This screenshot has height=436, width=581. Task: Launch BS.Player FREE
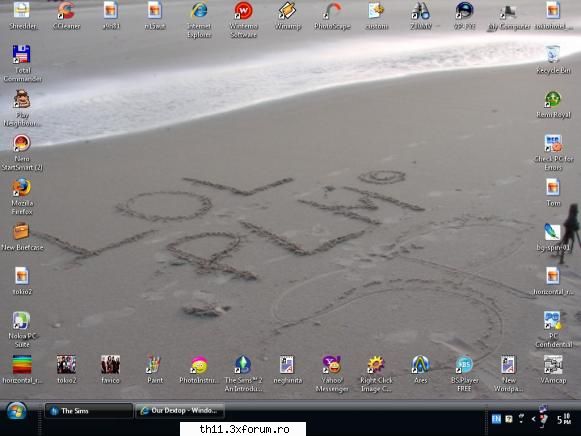point(464,373)
